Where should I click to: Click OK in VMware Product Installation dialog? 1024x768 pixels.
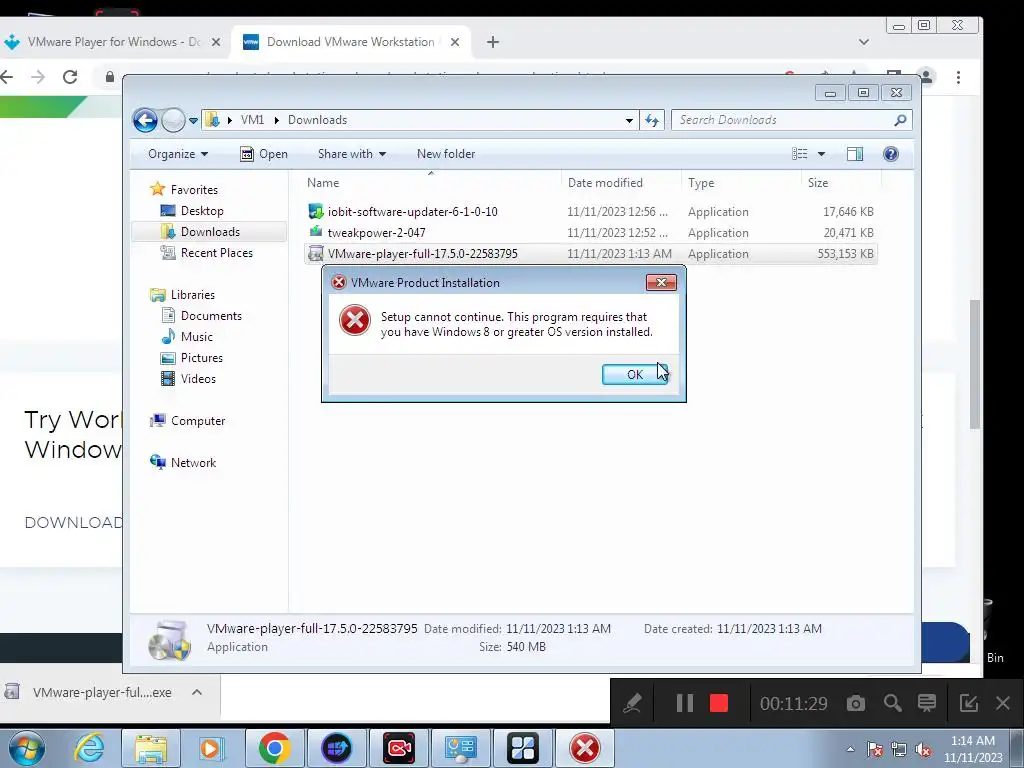pyautogui.click(x=635, y=374)
